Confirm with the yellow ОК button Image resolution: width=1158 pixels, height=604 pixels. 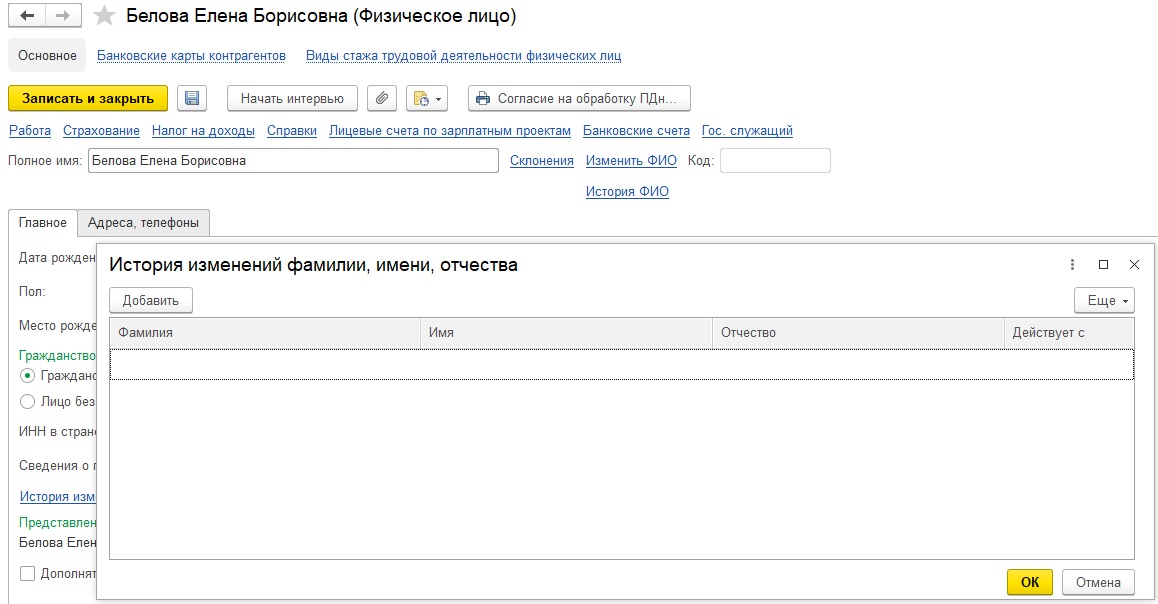tap(1030, 582)
